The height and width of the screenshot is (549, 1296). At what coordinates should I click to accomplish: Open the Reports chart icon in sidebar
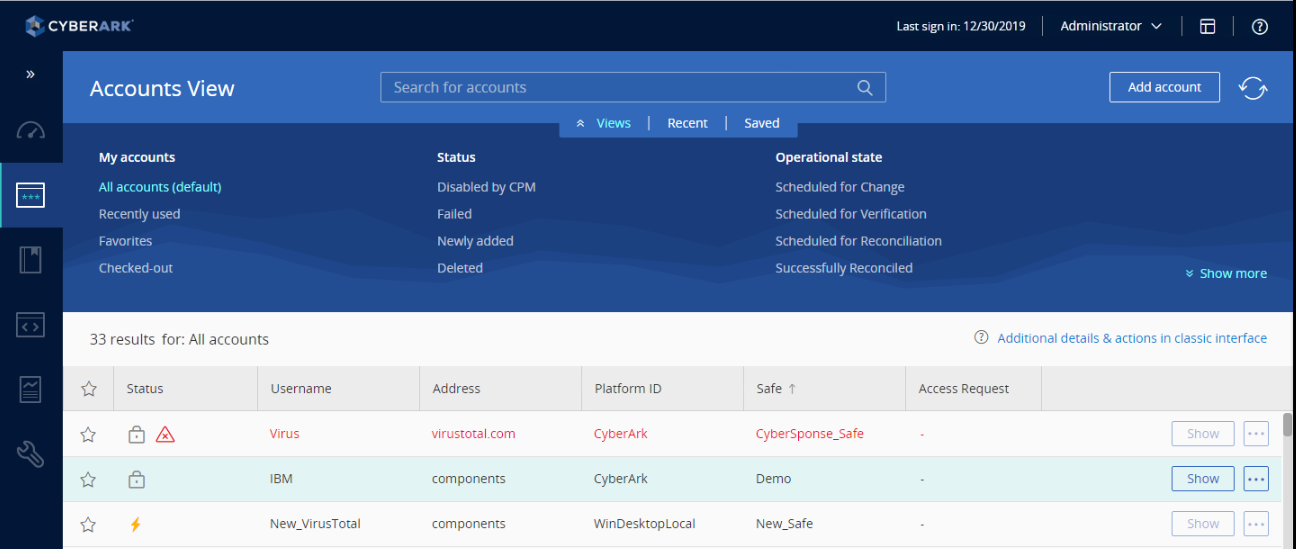31,389
